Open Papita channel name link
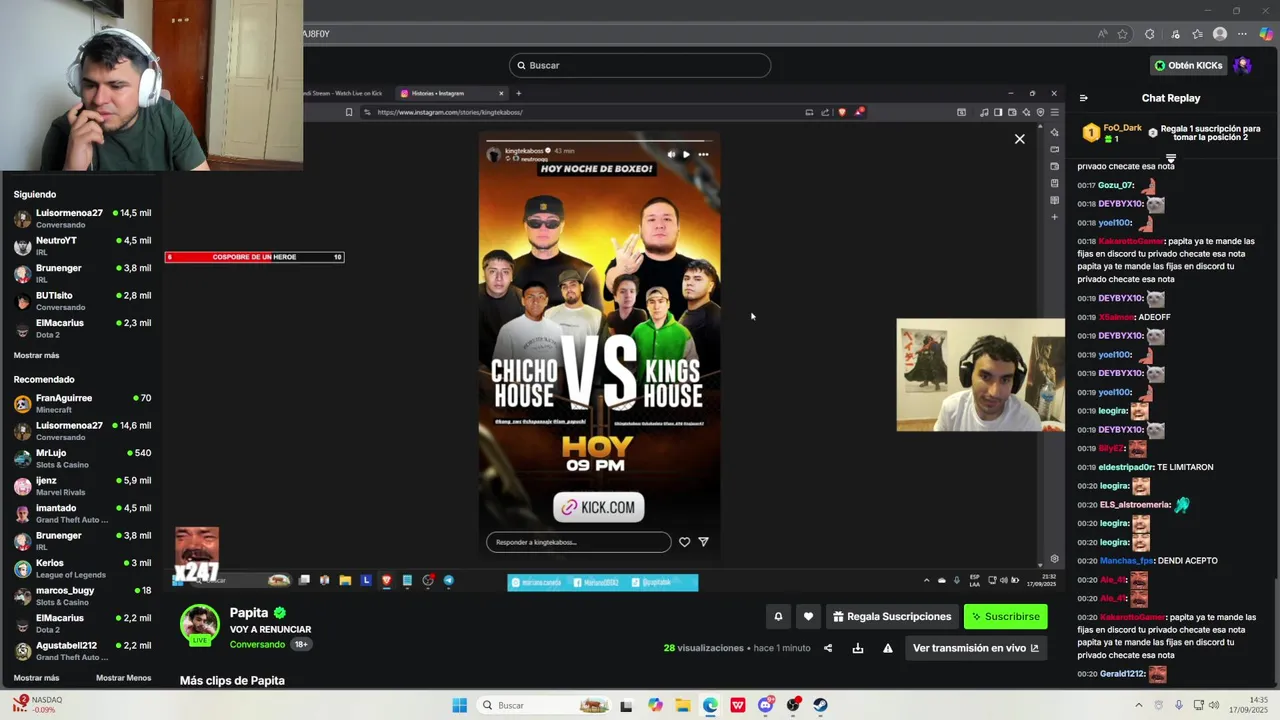Viewport: 1280px width, 720px height. 249,613
